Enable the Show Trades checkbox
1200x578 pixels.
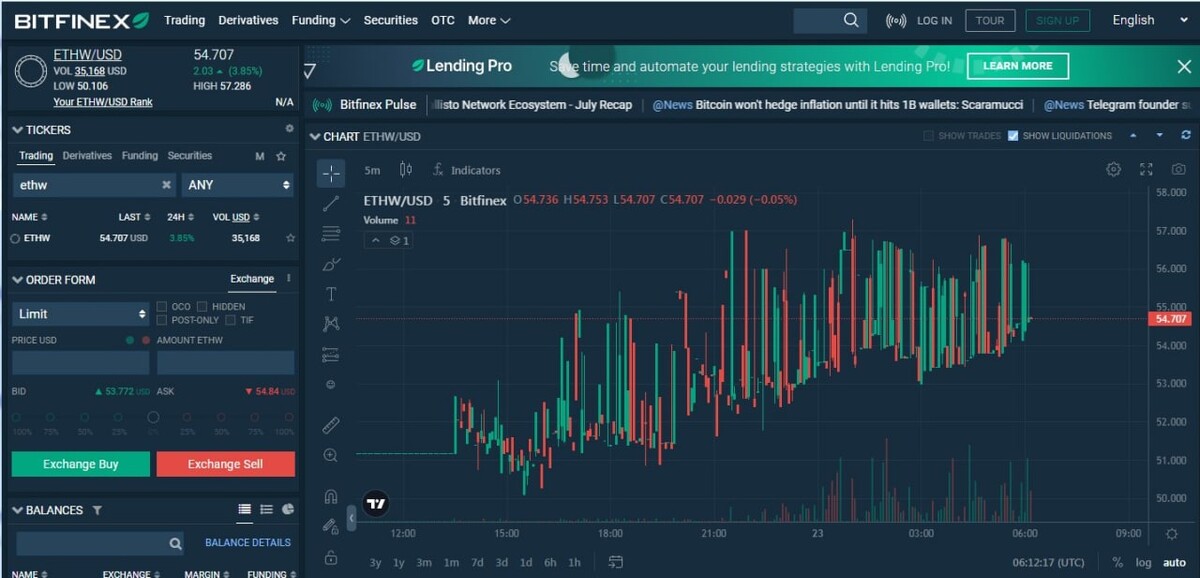[928, 135]
